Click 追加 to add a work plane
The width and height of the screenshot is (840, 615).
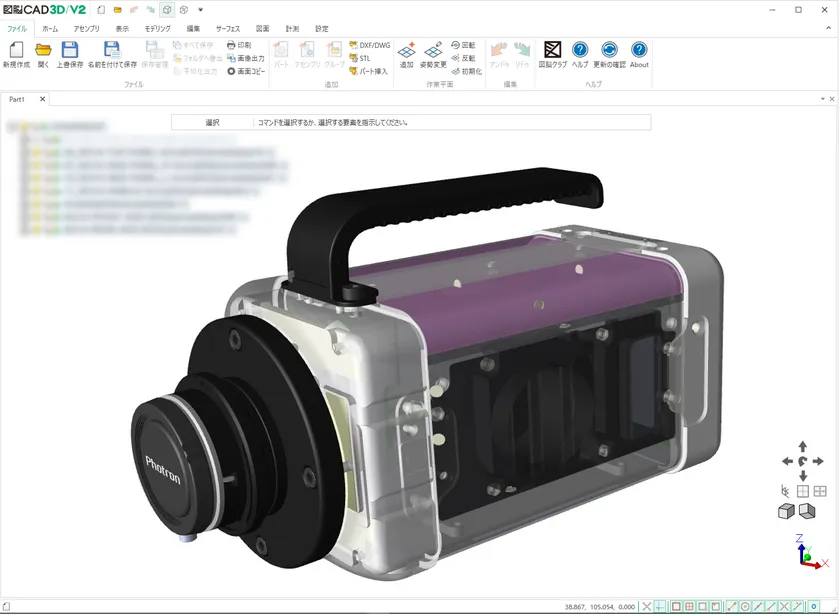[406, 51]
